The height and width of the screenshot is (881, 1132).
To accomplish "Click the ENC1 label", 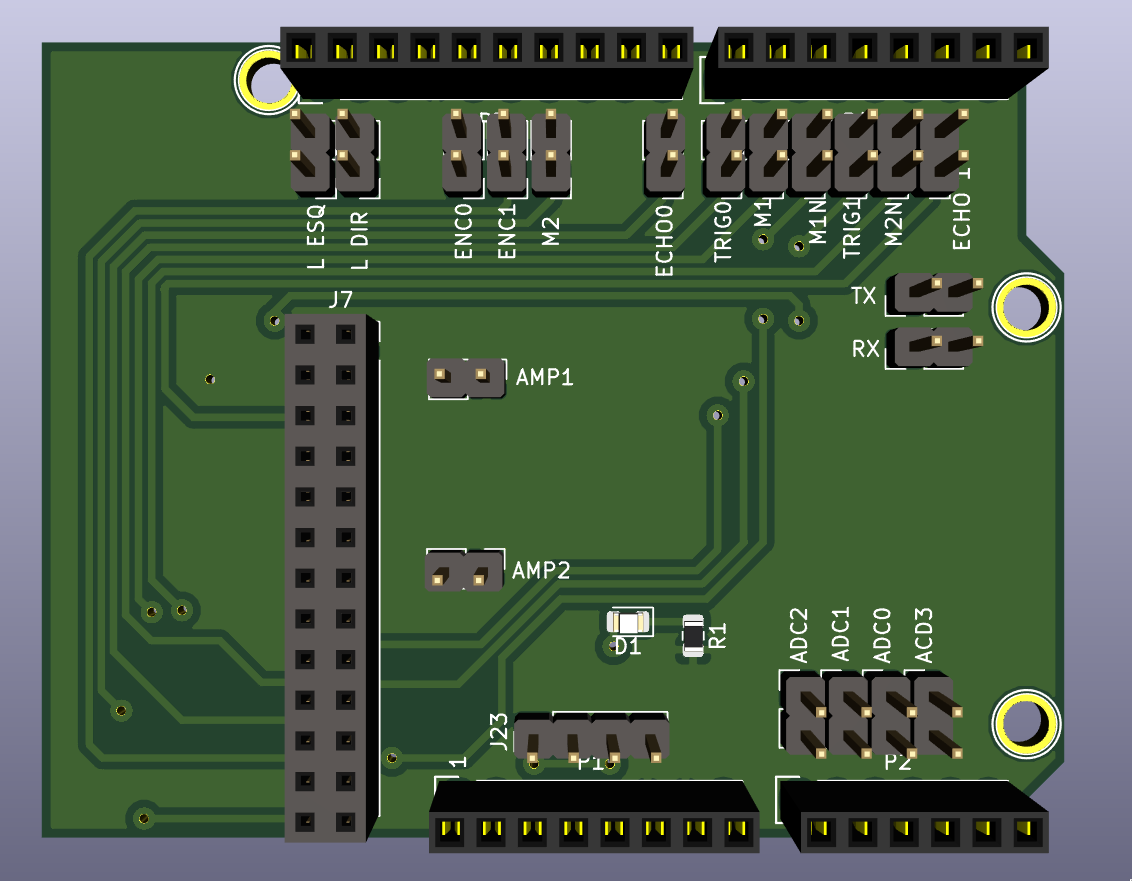I will click(506, 231).
